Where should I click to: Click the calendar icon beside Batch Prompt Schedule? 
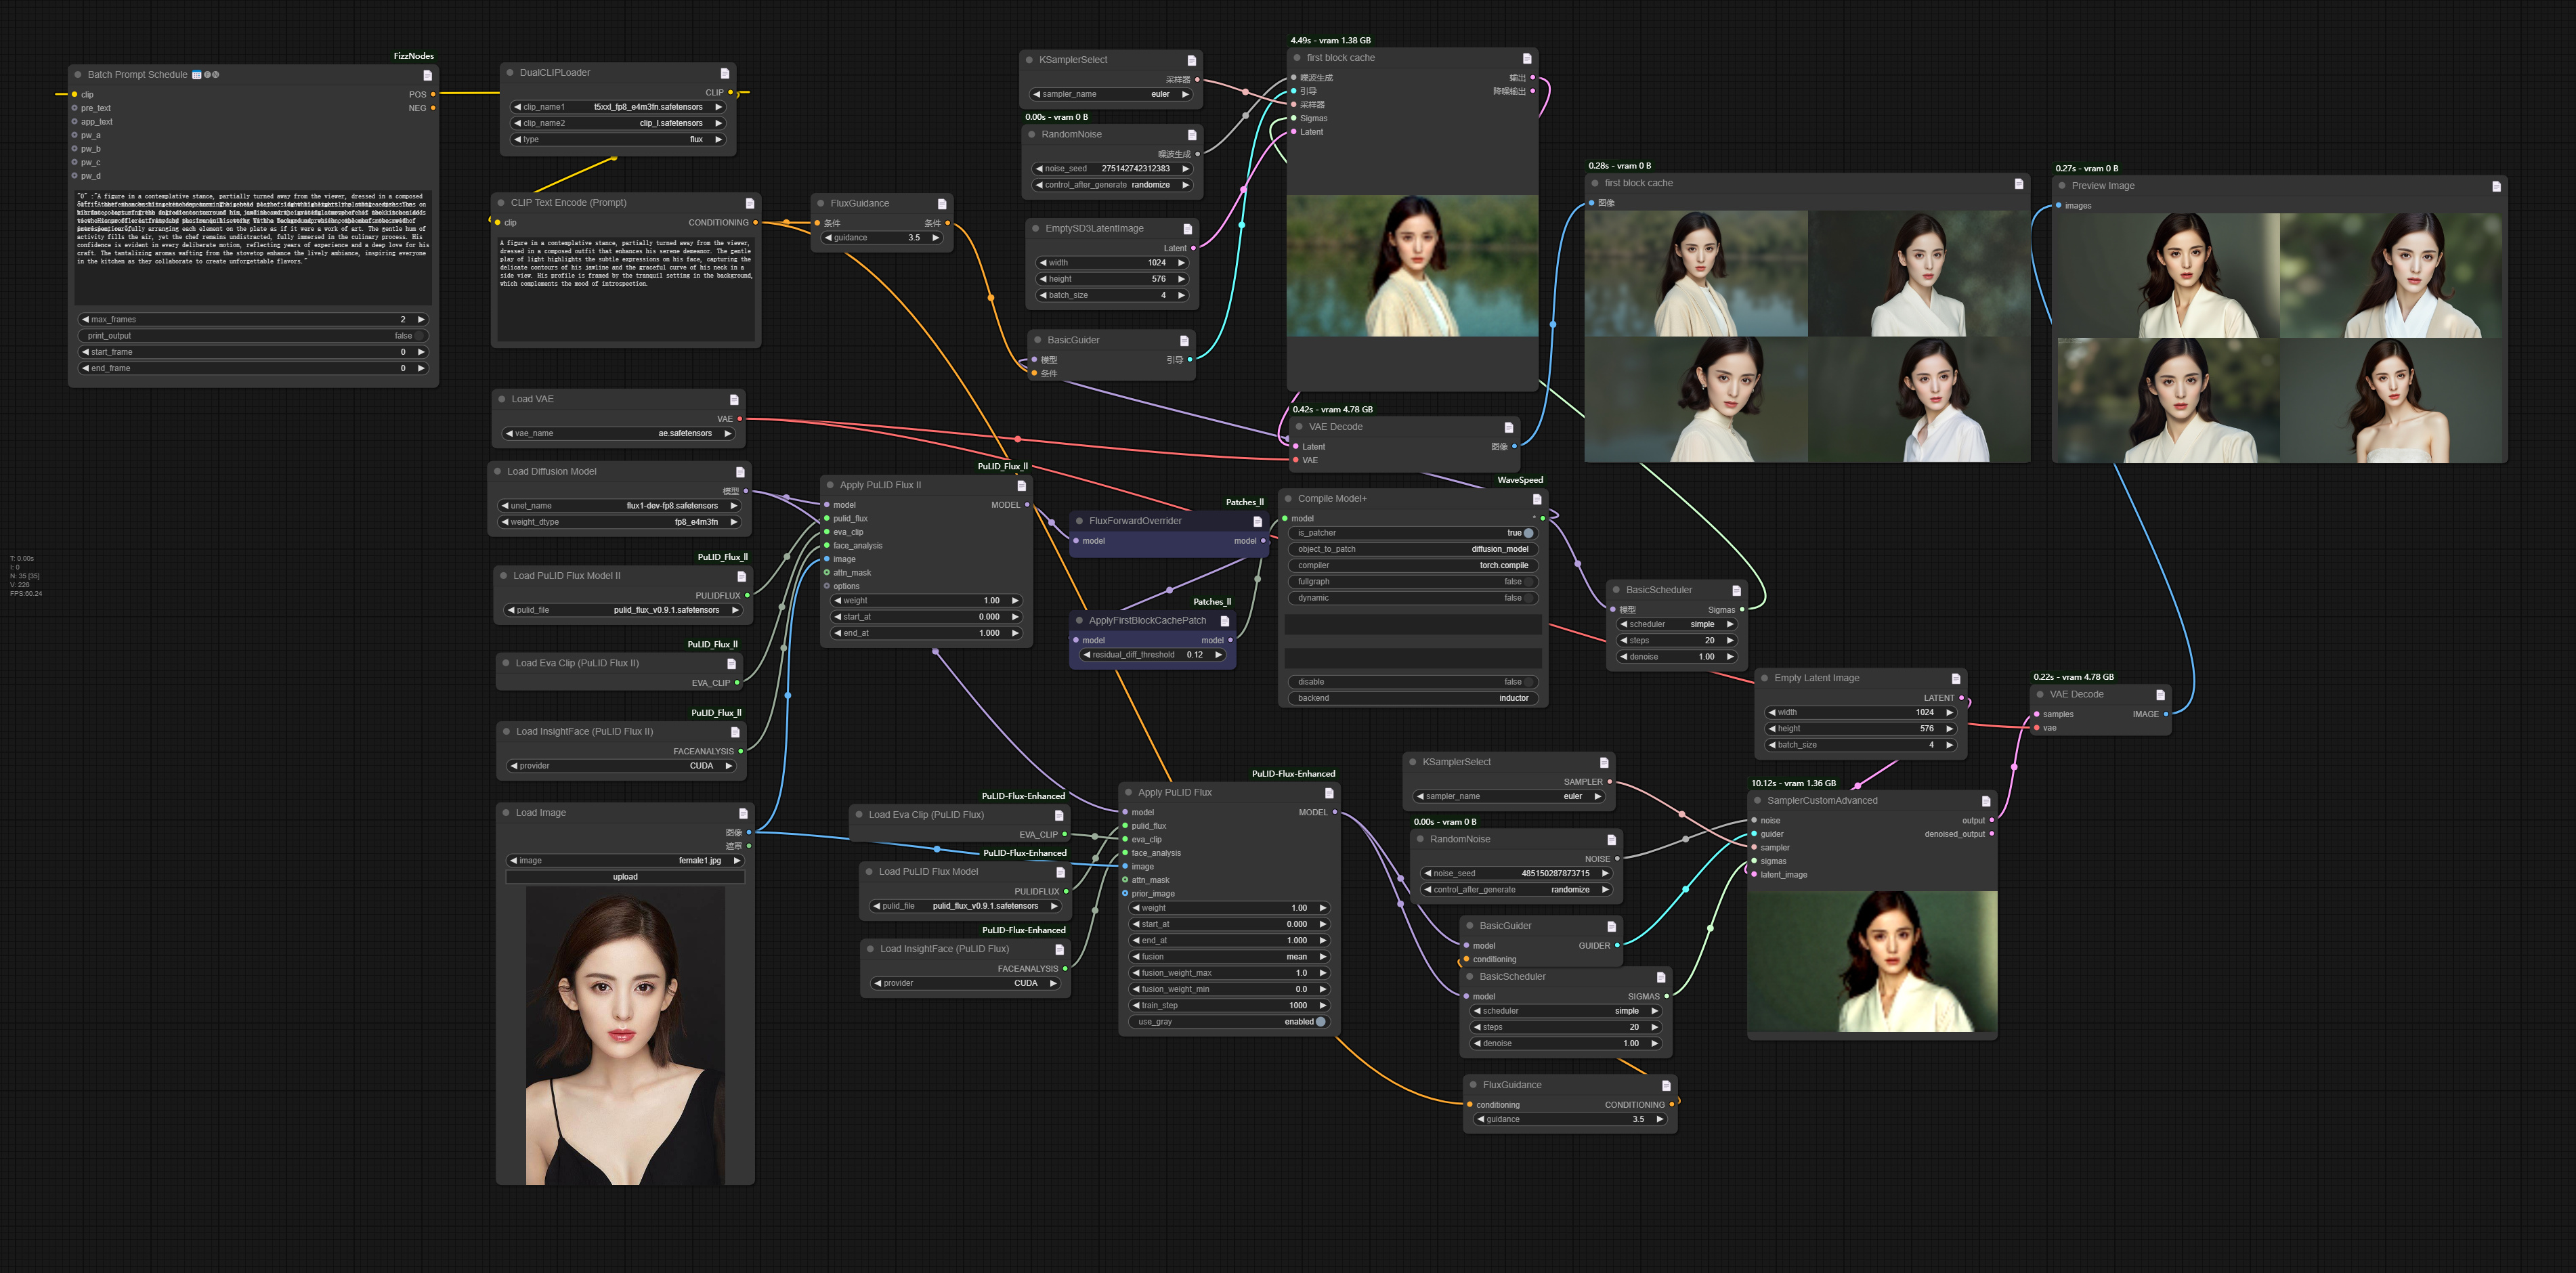[x=197, y=75]
